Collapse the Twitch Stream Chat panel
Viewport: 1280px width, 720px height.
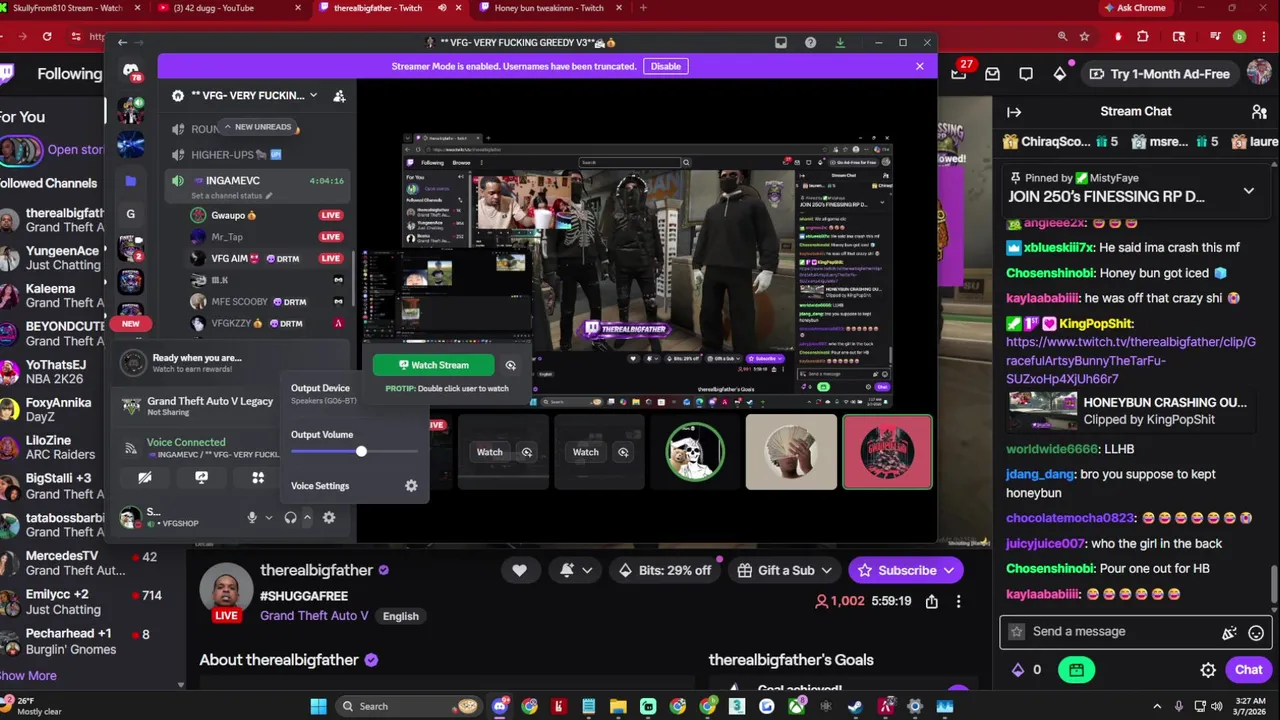pyautogui.click(x=1014, y=112)
